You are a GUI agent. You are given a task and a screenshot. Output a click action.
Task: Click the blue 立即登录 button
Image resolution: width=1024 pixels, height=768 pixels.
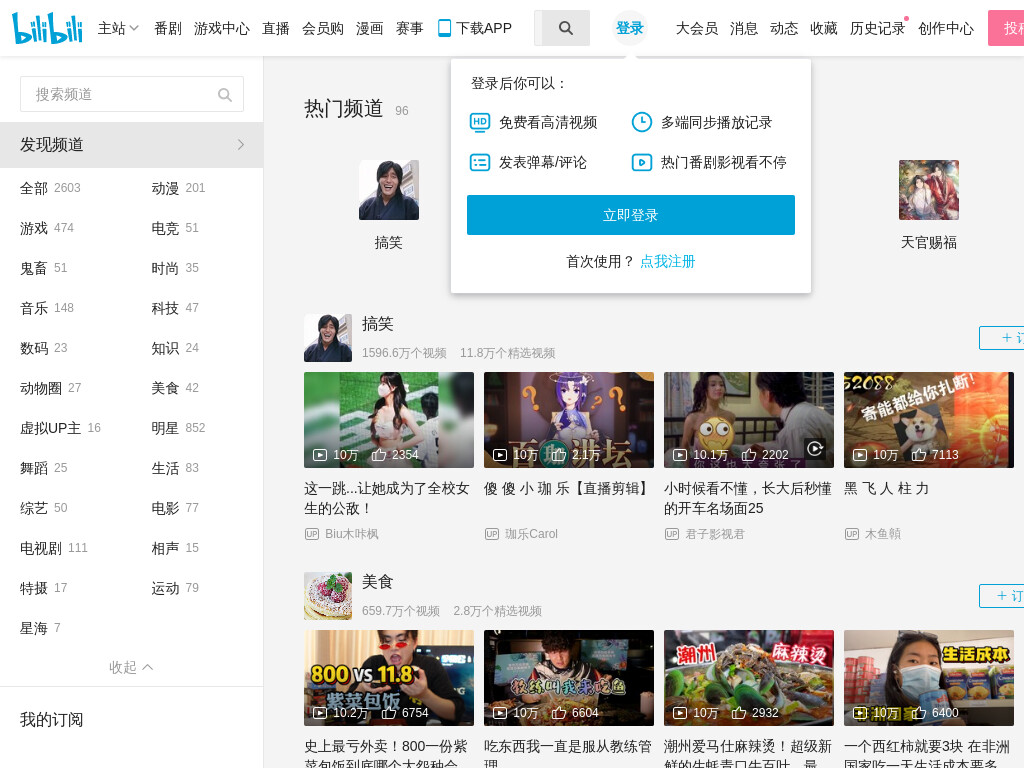point(630,215)
